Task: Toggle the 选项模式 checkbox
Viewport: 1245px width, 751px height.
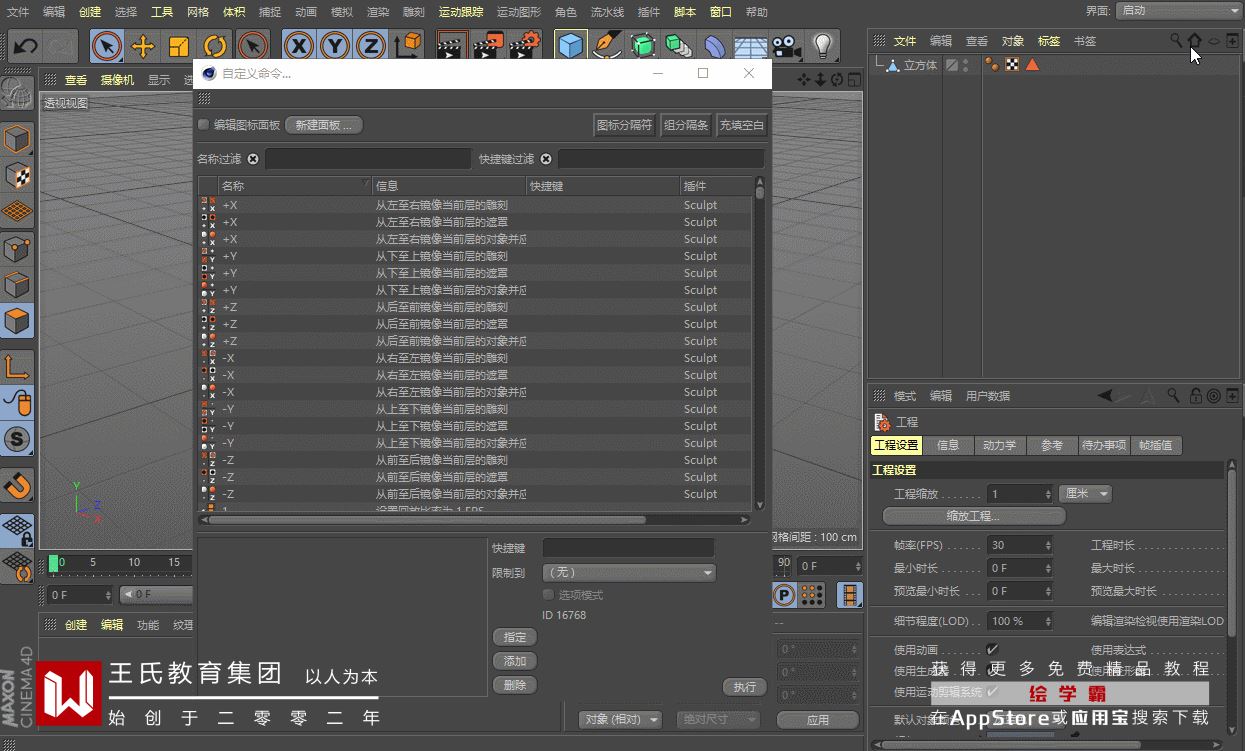Action: point(548,595)
